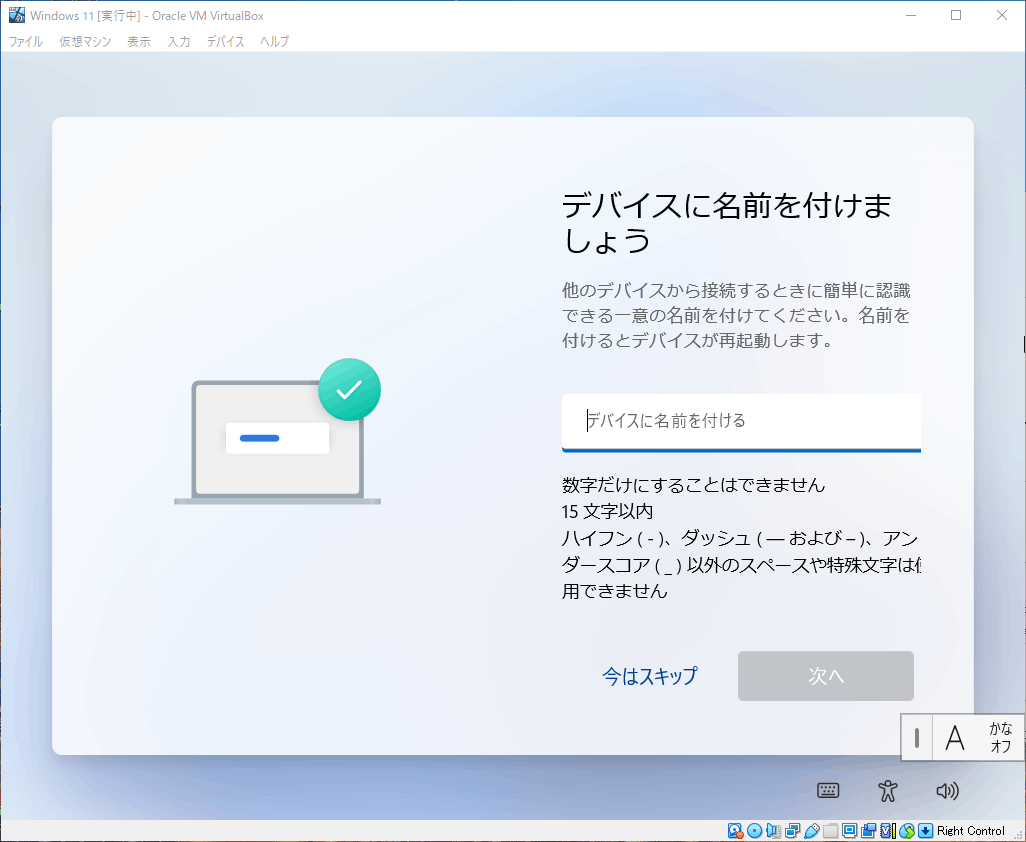Open the ファイル menu
This screenshot has width=1026, height=842.
[x=26, y=41]
